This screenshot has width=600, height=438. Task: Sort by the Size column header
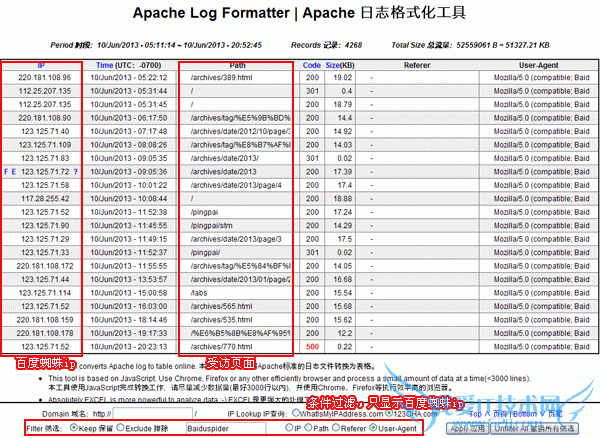[x=333, y=65]
